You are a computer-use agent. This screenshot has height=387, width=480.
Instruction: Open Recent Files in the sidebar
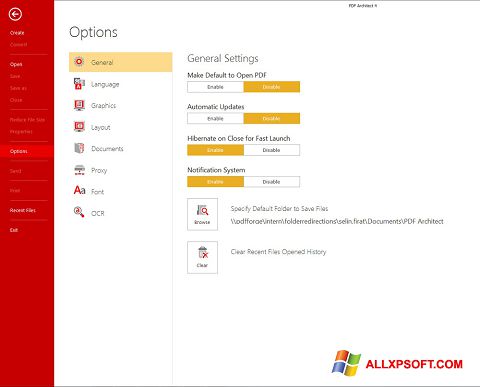pos(23,210)
